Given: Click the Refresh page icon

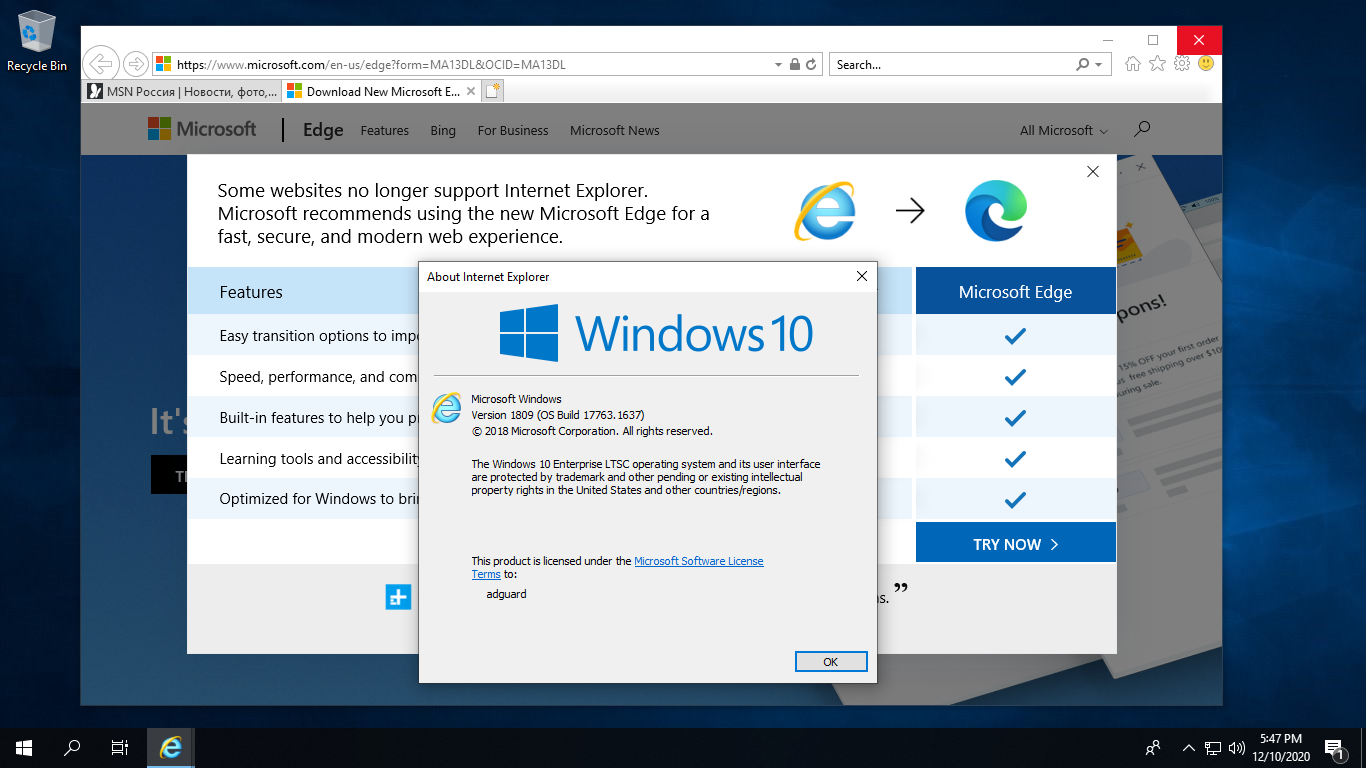Looking at the screenshot, I should click(x=811, y=64).
